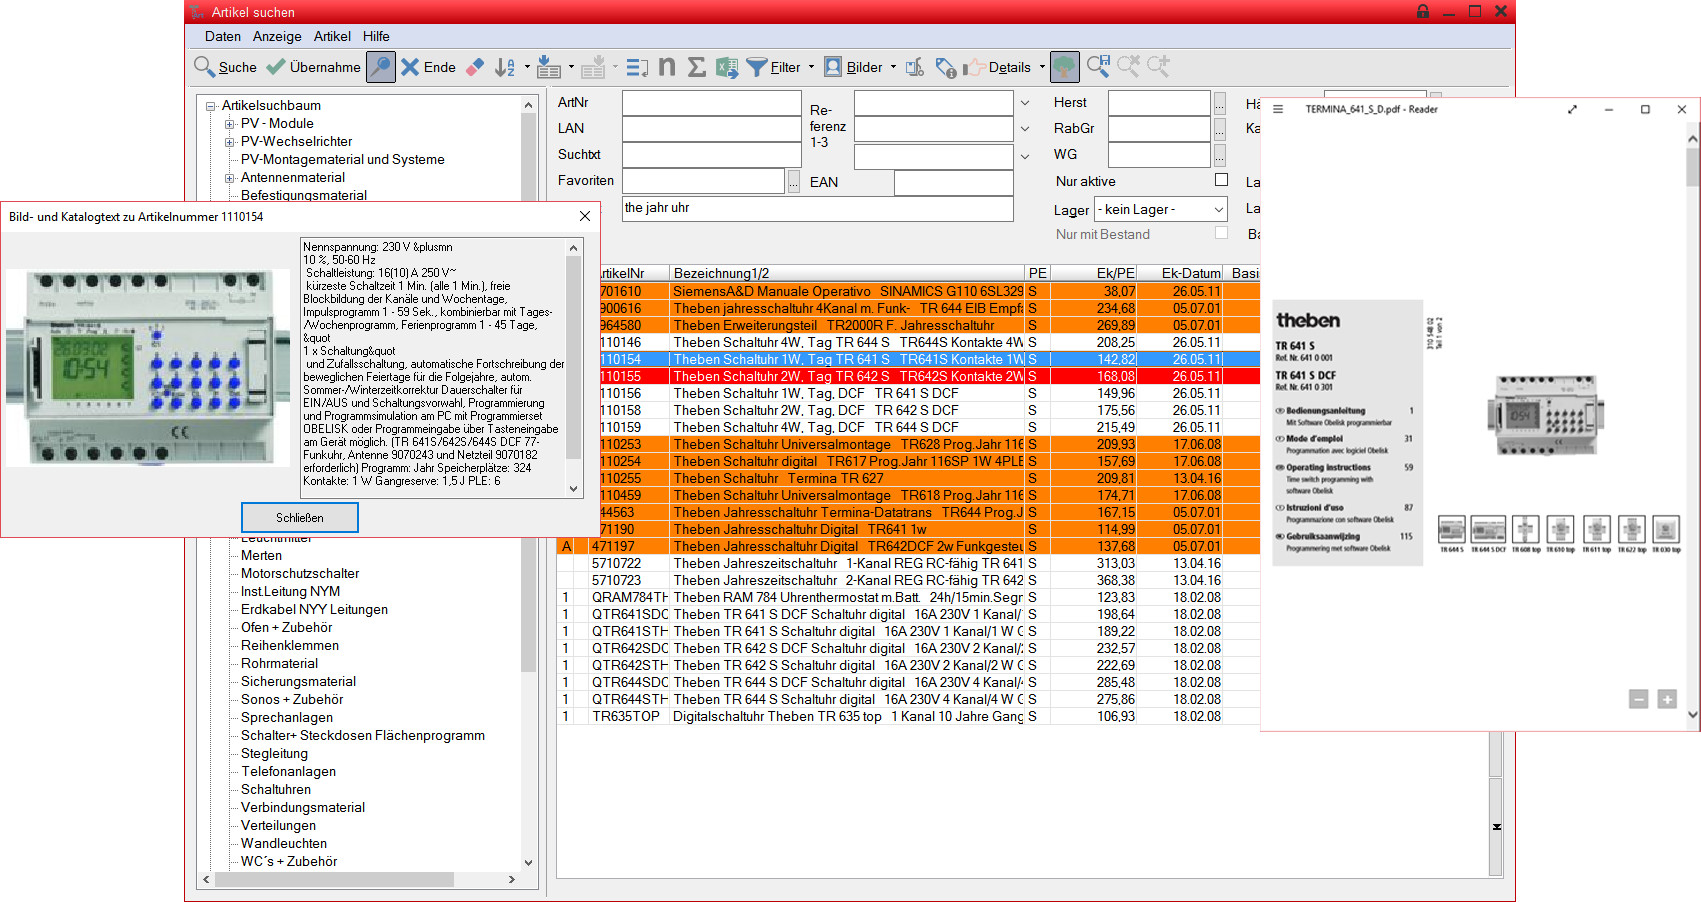The height and width of the screenshot is (902, 1701).
Task: Open the Daten menu
Action: [x=222, y=36]
